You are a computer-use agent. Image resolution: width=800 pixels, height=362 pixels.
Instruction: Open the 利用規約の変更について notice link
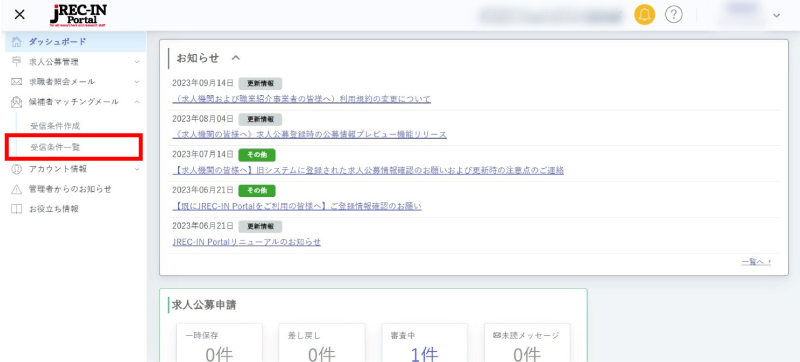(302, 99)
